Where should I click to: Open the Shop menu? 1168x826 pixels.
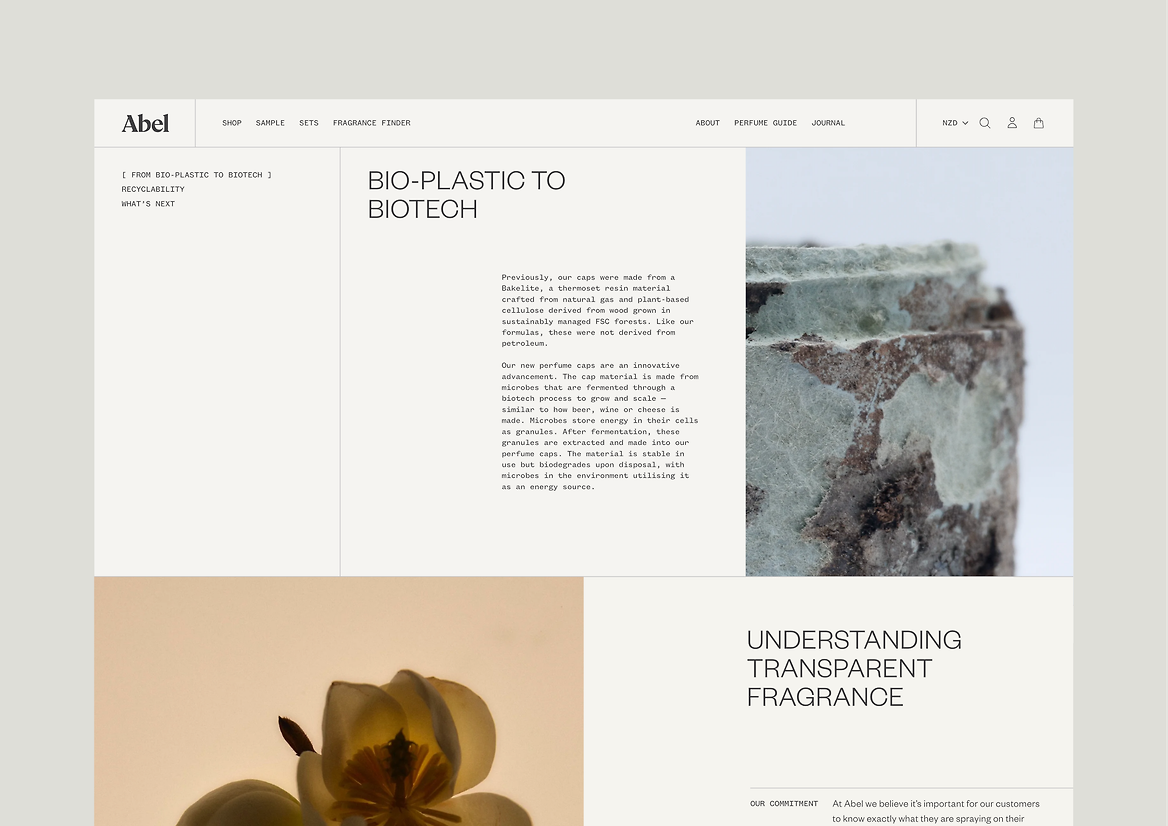pos(232,123)
